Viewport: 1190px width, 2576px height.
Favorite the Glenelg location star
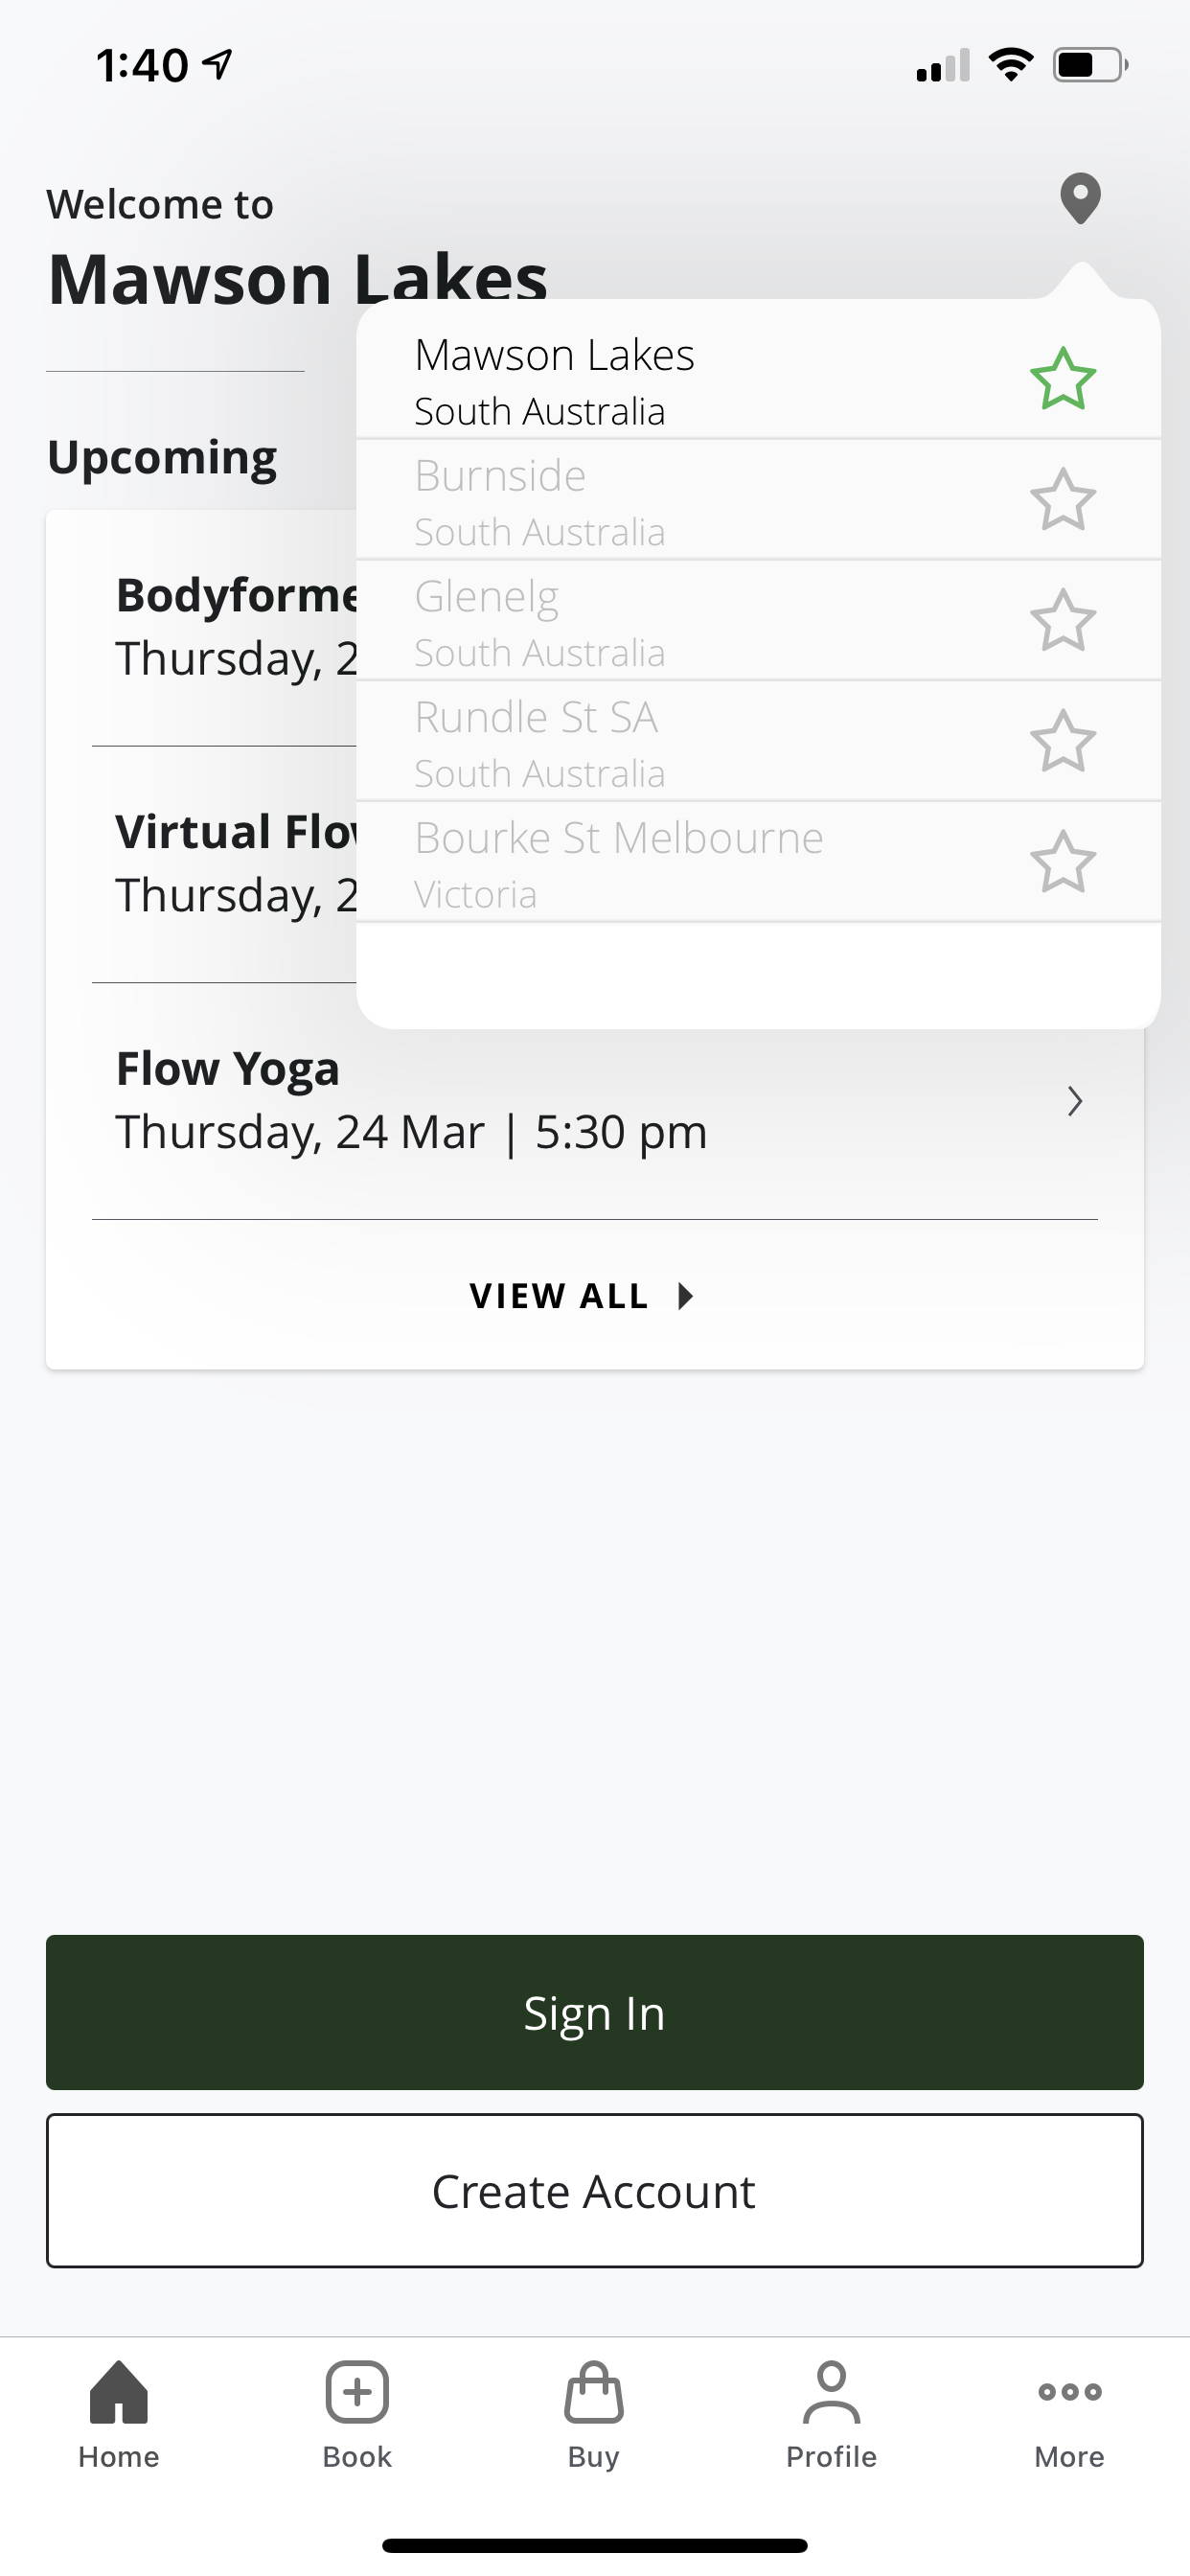tap(1062, 620)
